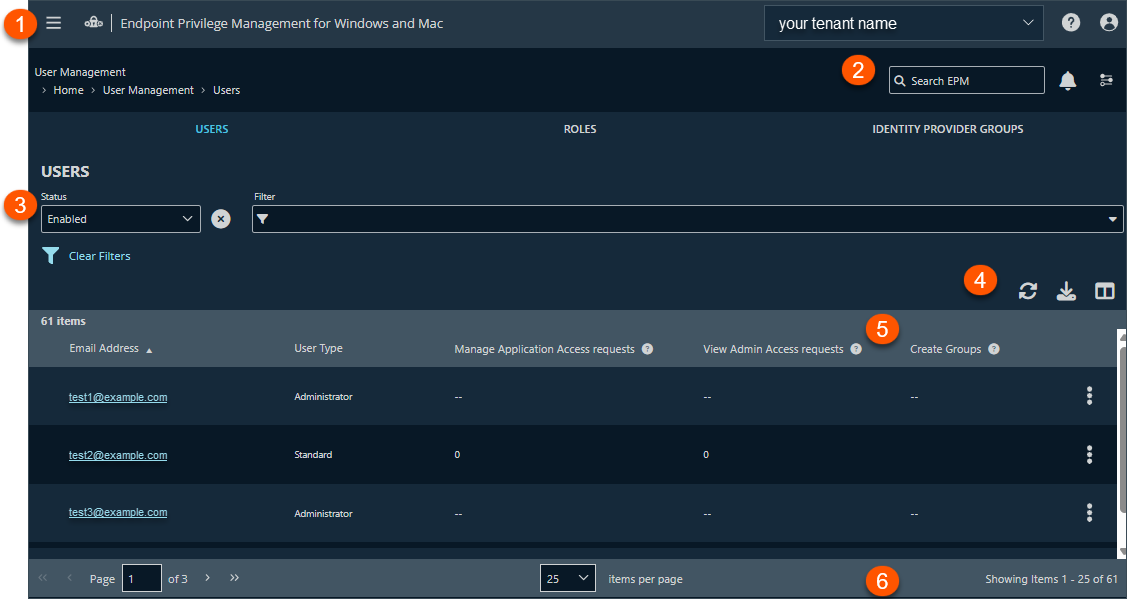Click the Filter input field
Image resolution: width=1127 pixels, height=599 pixels.
click(x=687, y=219)
